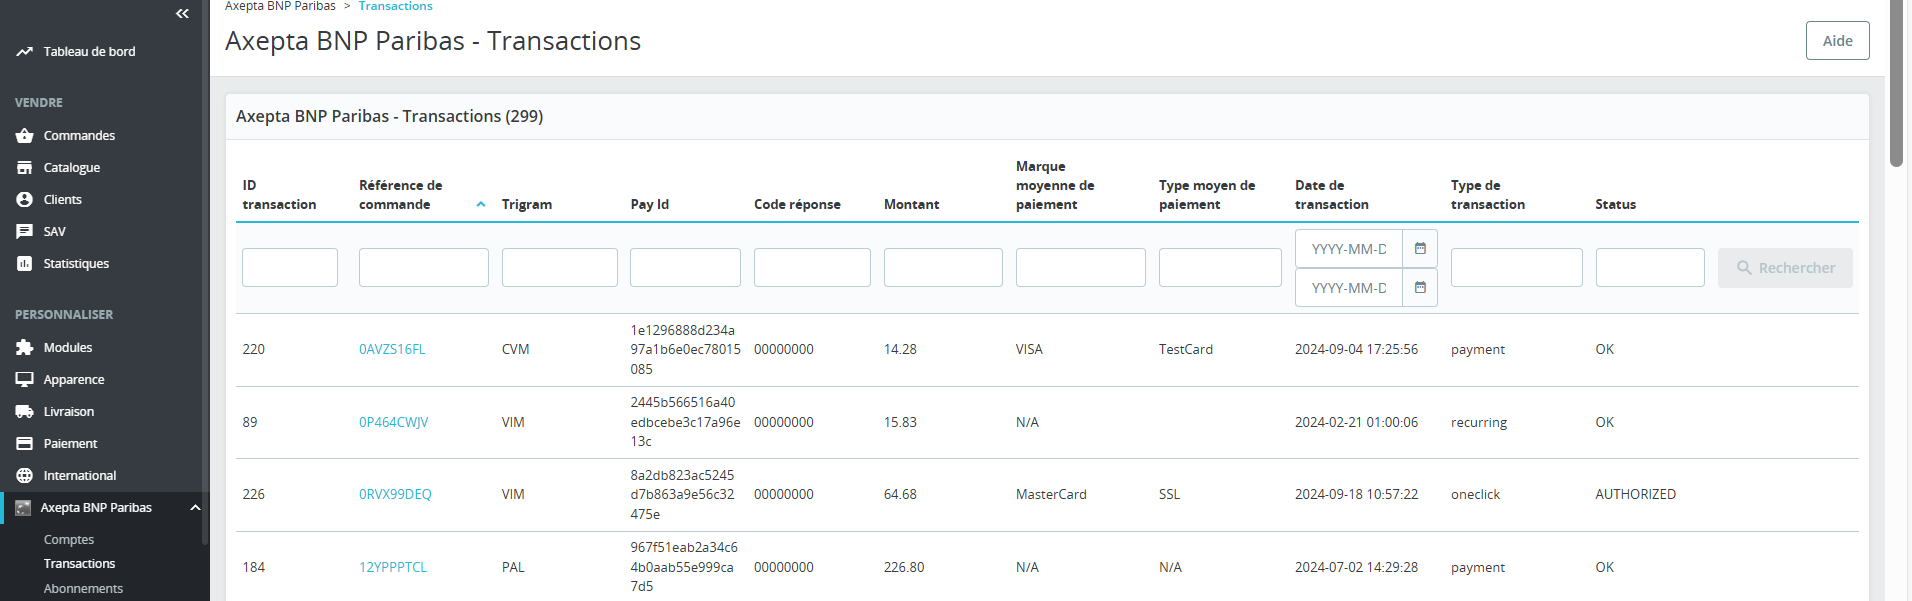Click the International globe icon
The image size is (1912, 601).
tap(24, 475)
